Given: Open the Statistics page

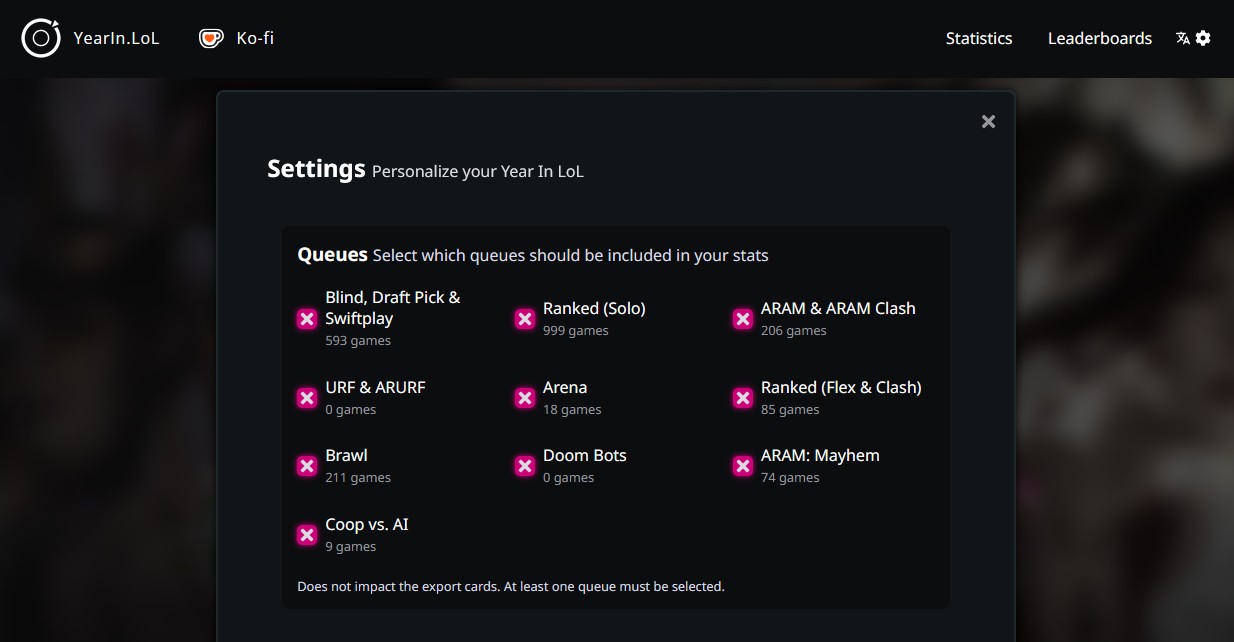Looking at the screenshot, I should point(978,38).
